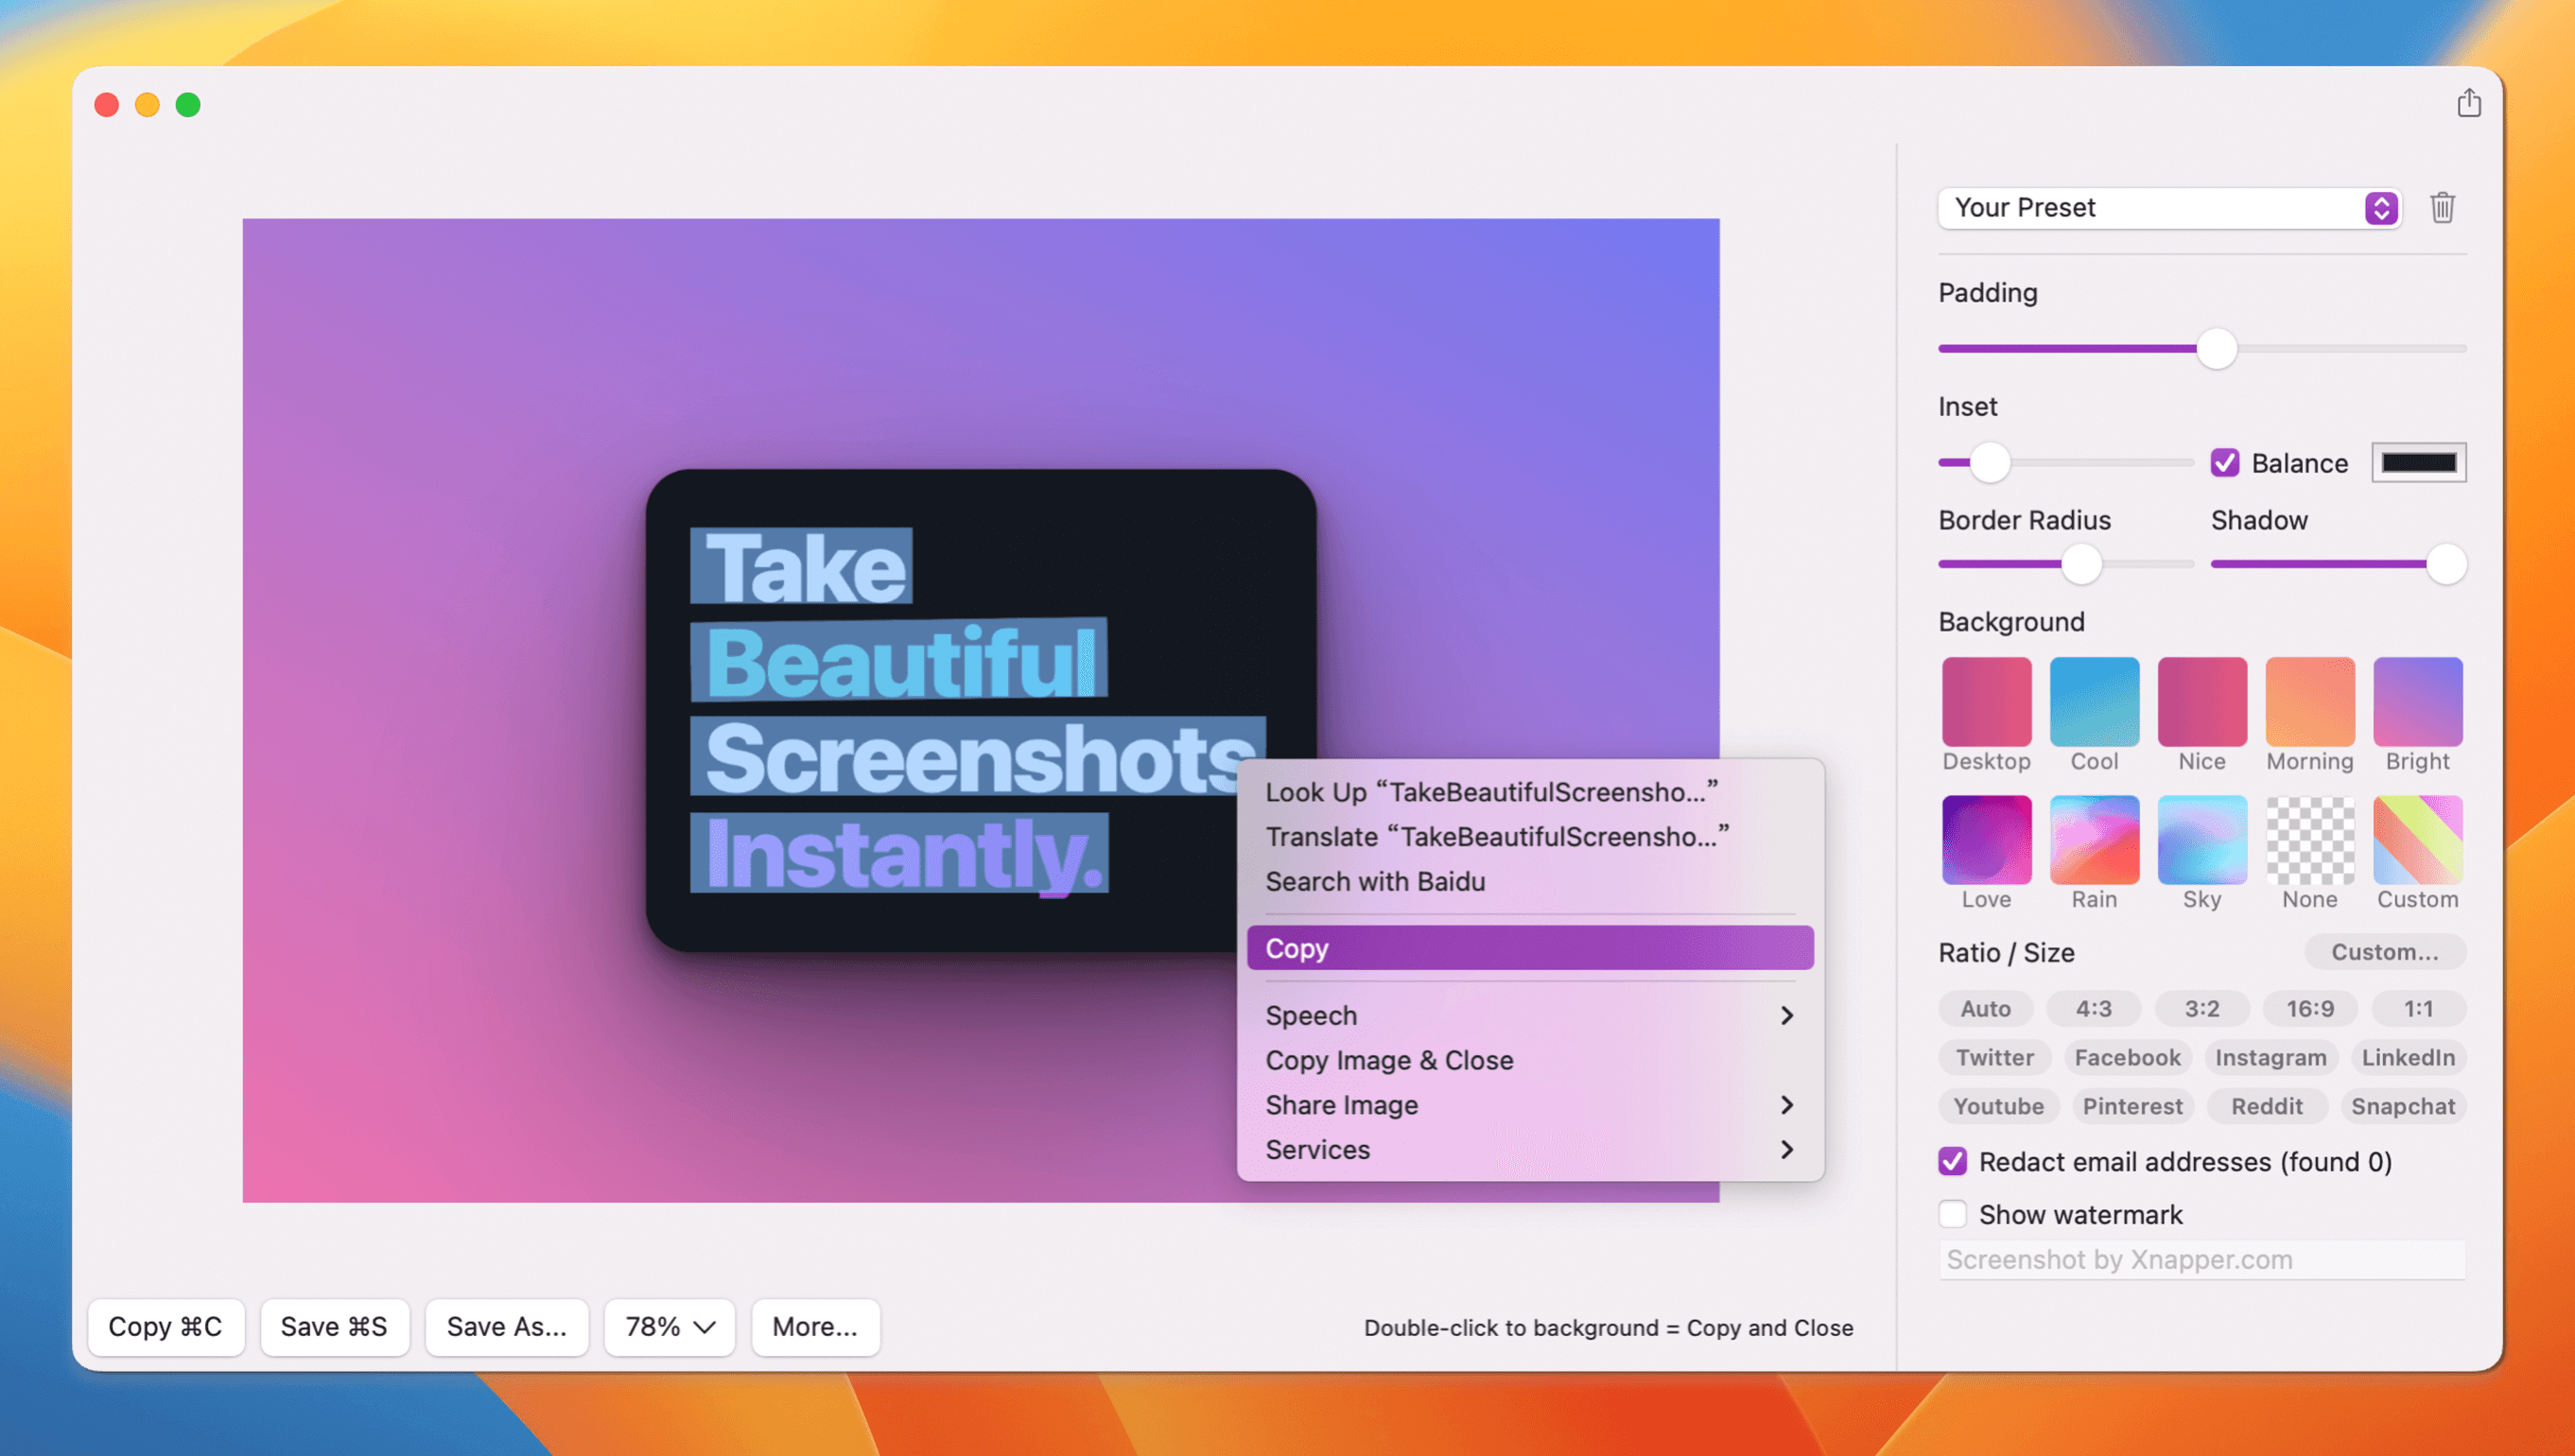Choose the Rain background thumbnail
This screenshot has width=2575, height=1456.
(2094, 840)
